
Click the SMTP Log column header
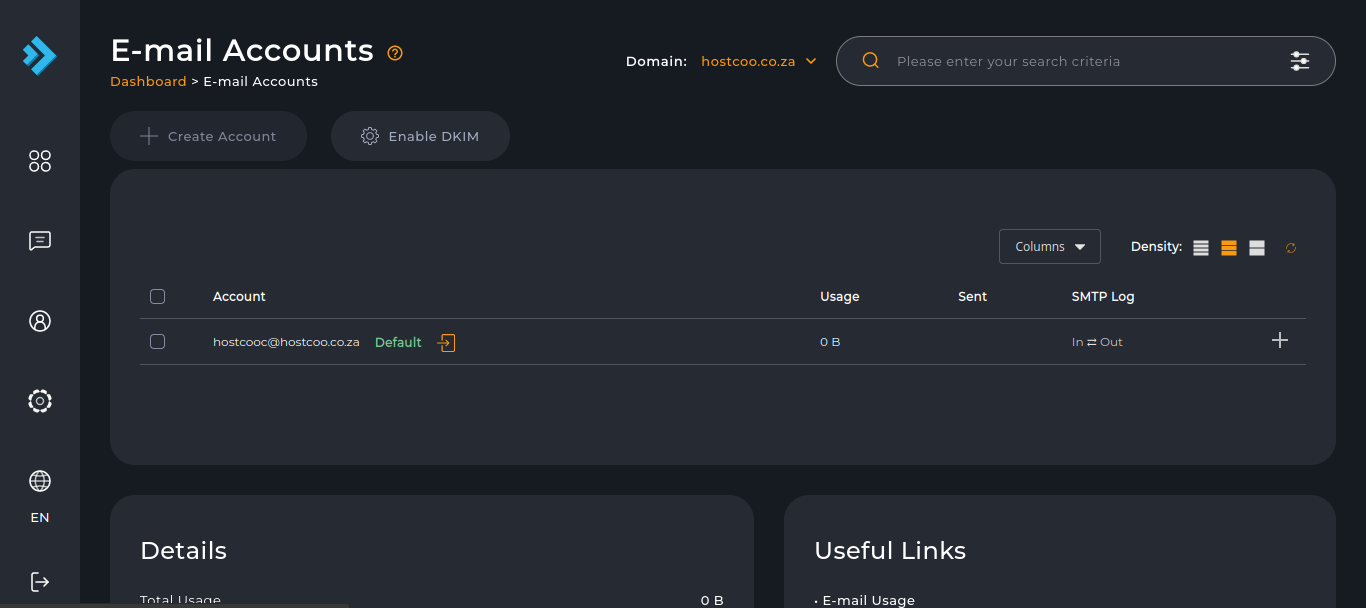point(1103,296)
